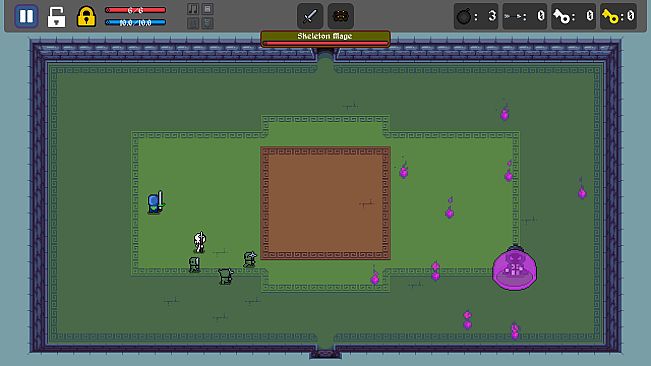
Task: Click the red health bar showing 6/6
Action: point(135,10)
